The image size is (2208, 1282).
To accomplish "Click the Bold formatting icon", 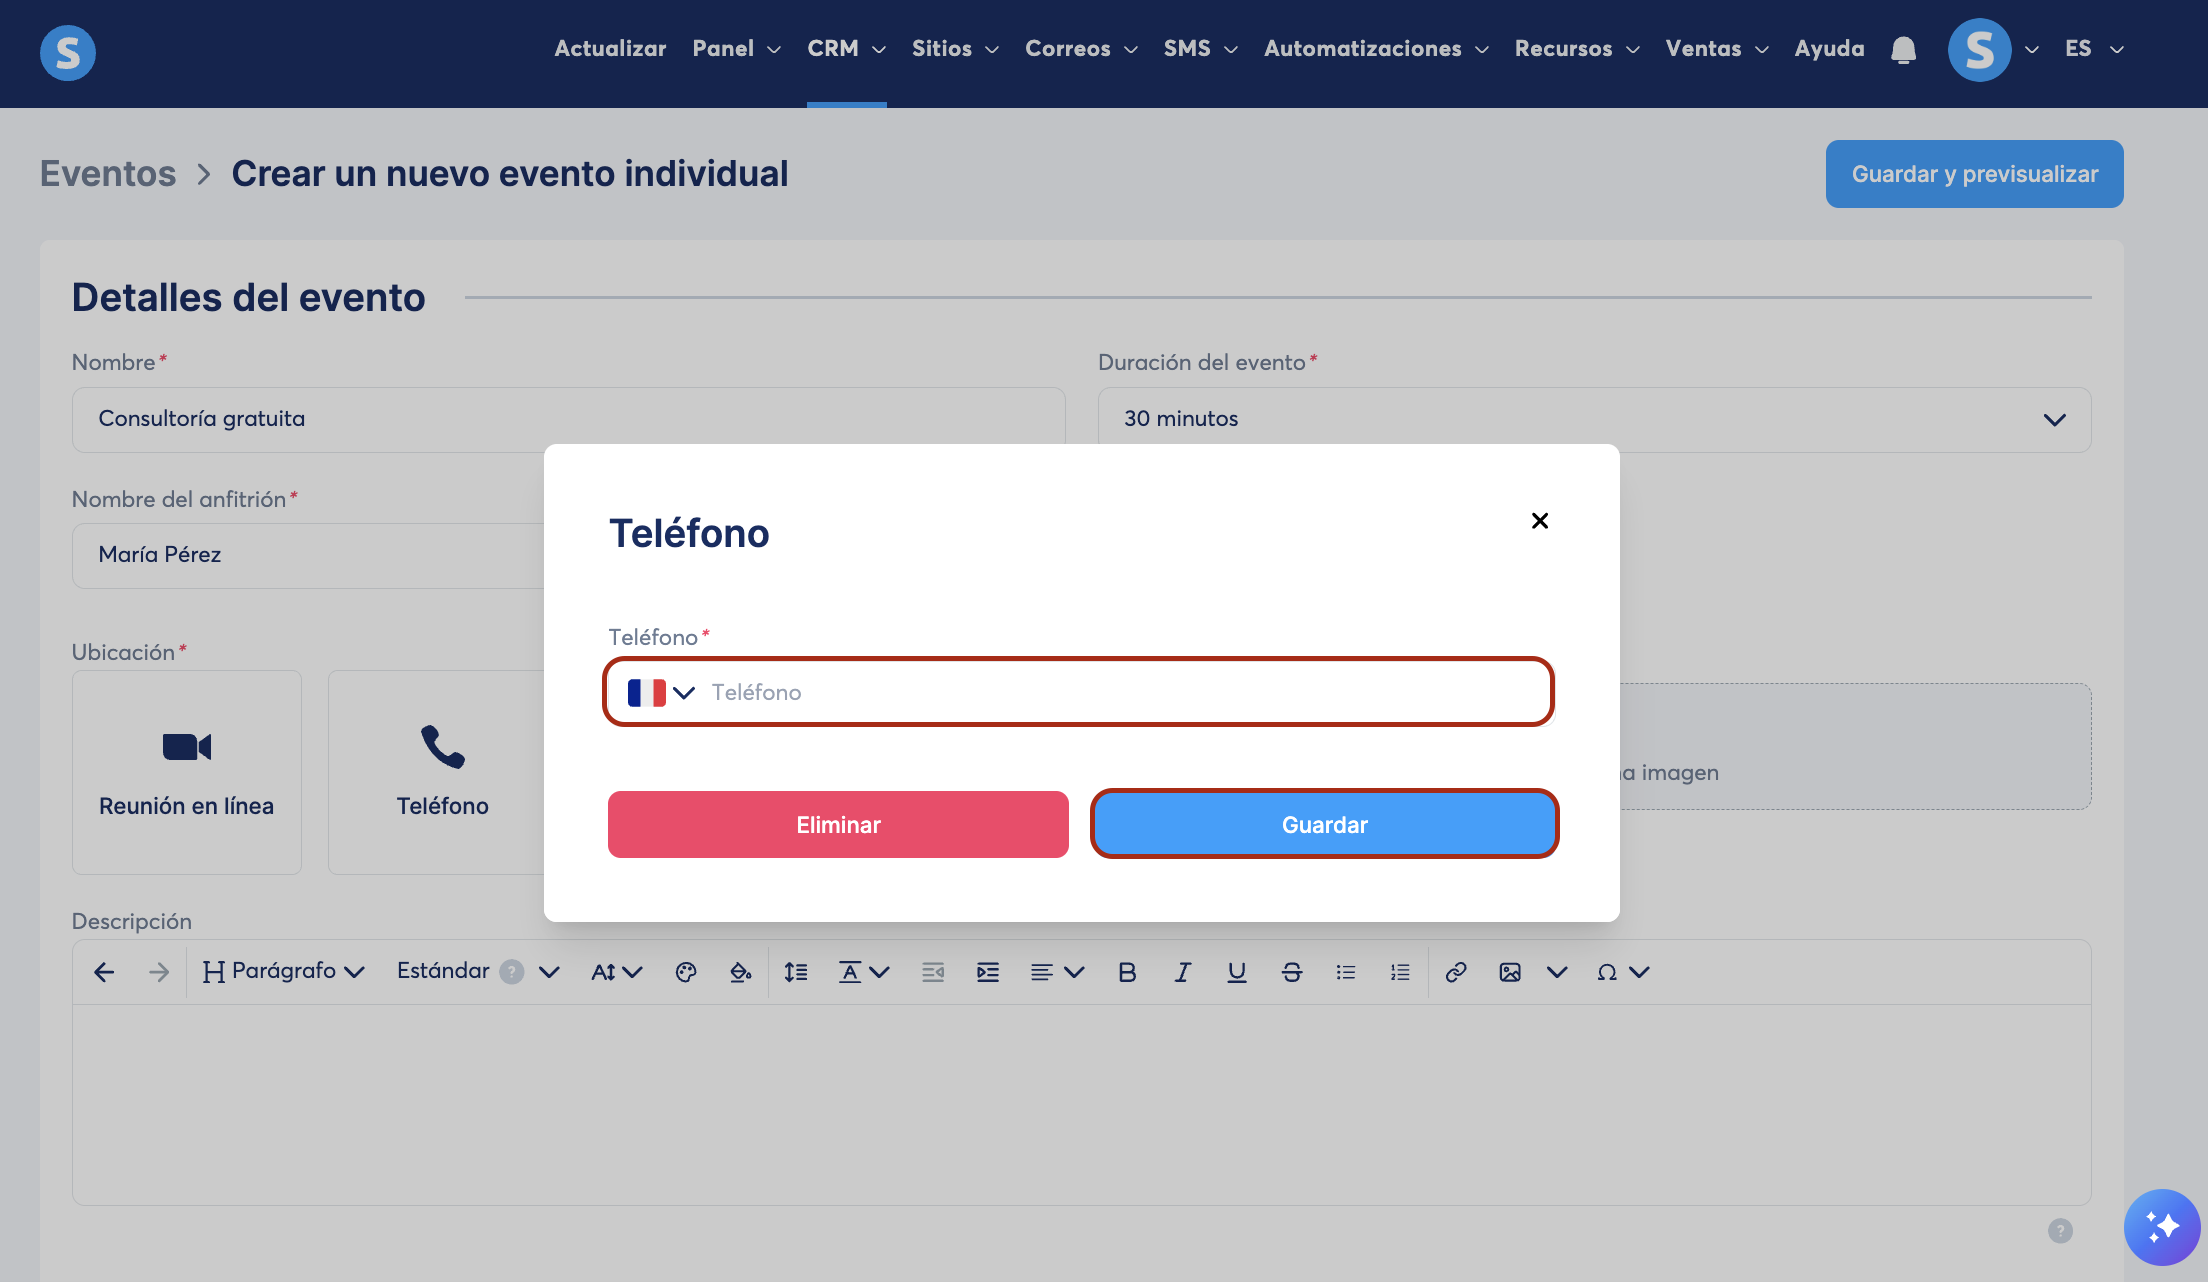I will click(1127, 972).
